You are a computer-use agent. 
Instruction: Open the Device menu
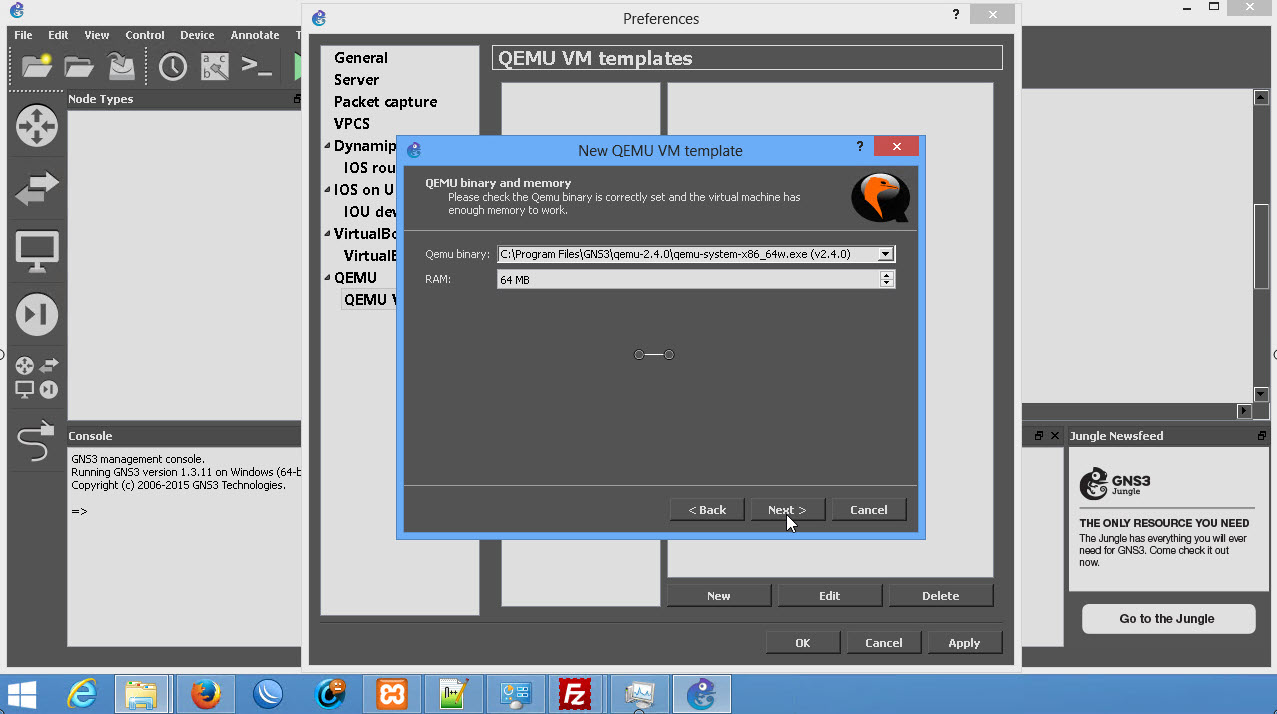click(x=197, y=35)
